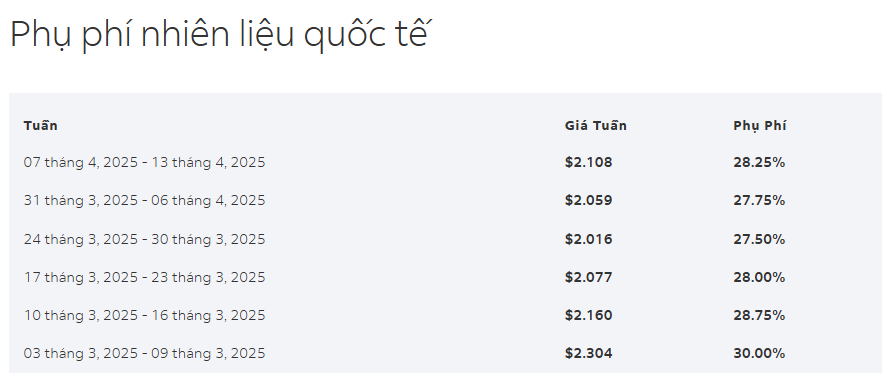Click the 17 tháng 3 - 23 tháng 3 week row
This screenshot has height=373, width=887.
[x=445, y=277]
